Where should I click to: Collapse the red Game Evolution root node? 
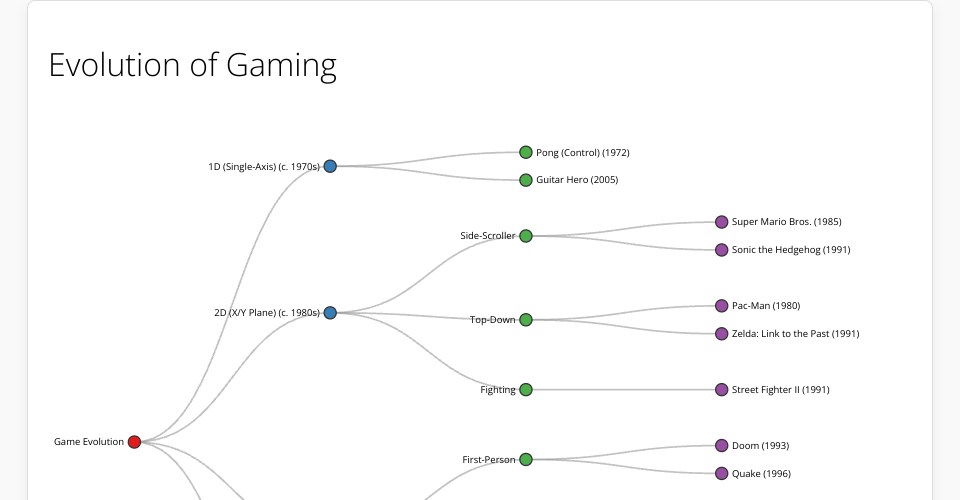[x=134, y=442]
